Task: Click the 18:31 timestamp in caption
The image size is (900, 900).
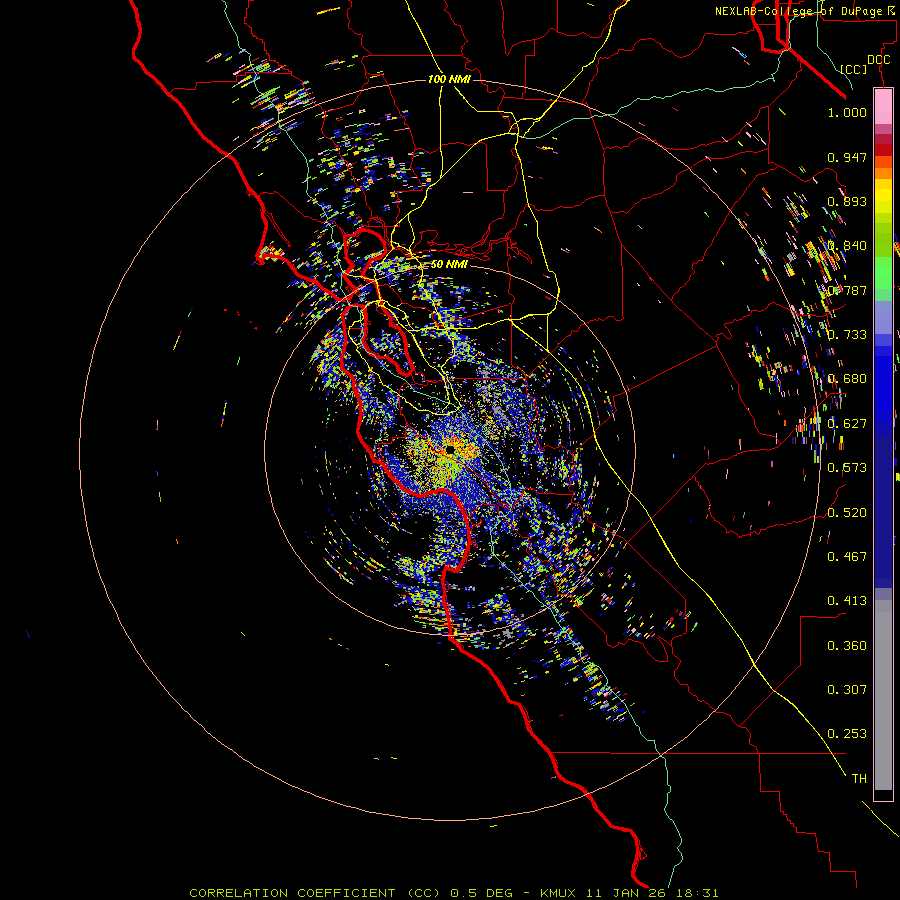Action: coord(696,893)
